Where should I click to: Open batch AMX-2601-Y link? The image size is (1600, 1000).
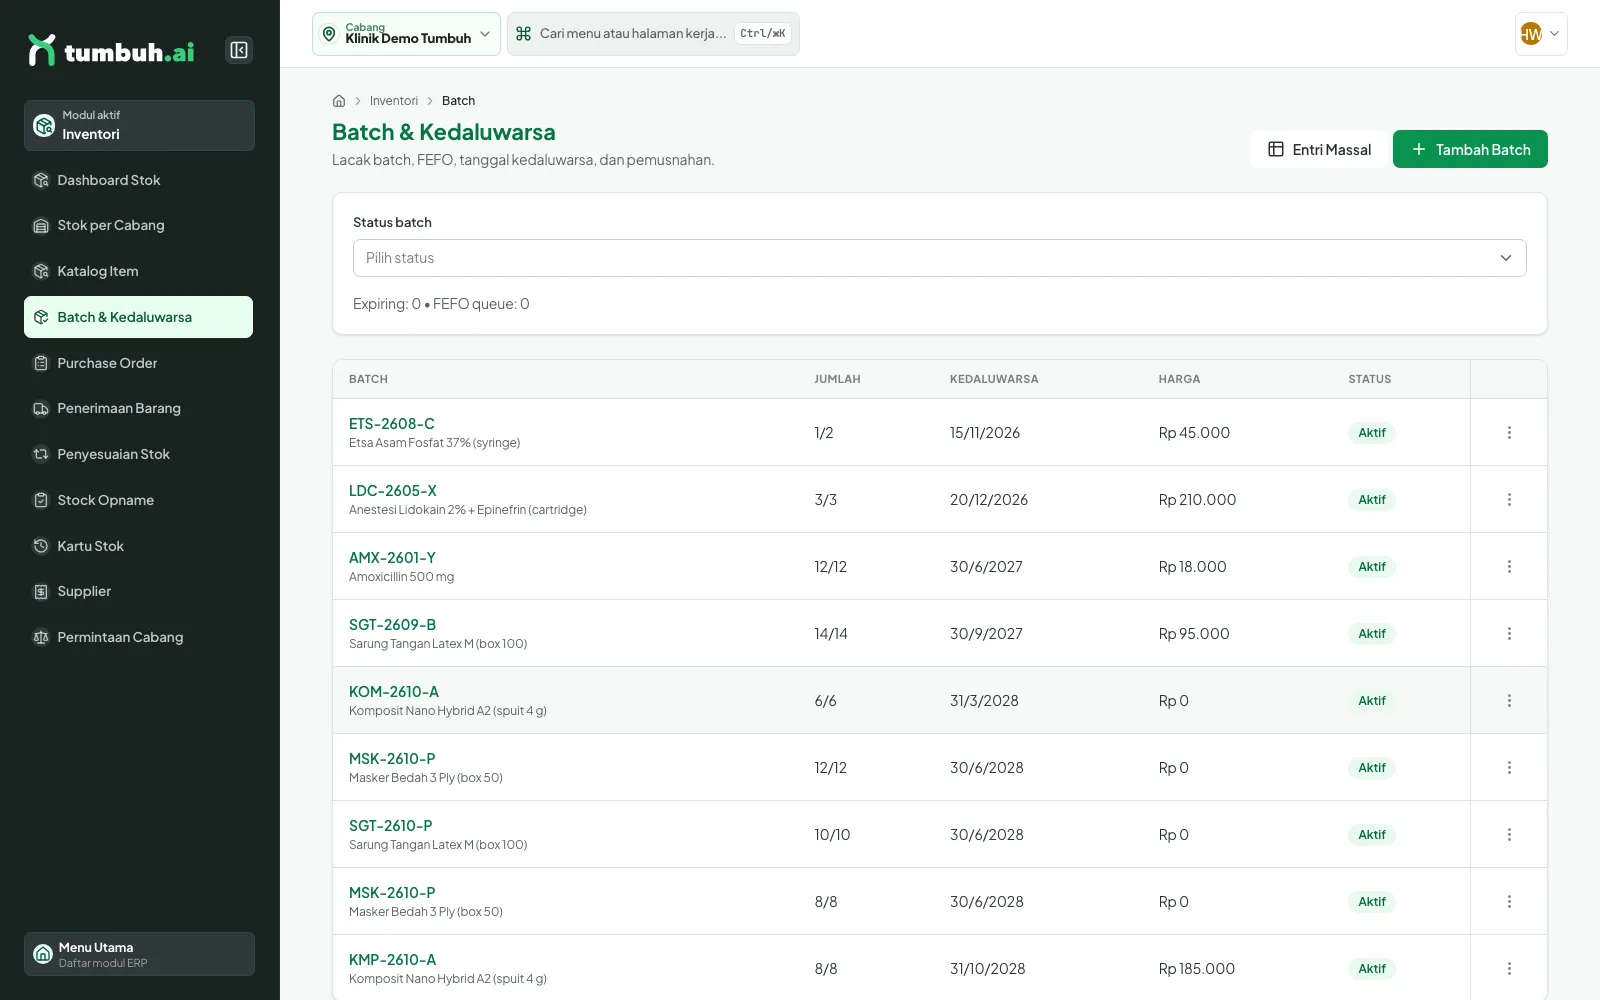[392, 558]
